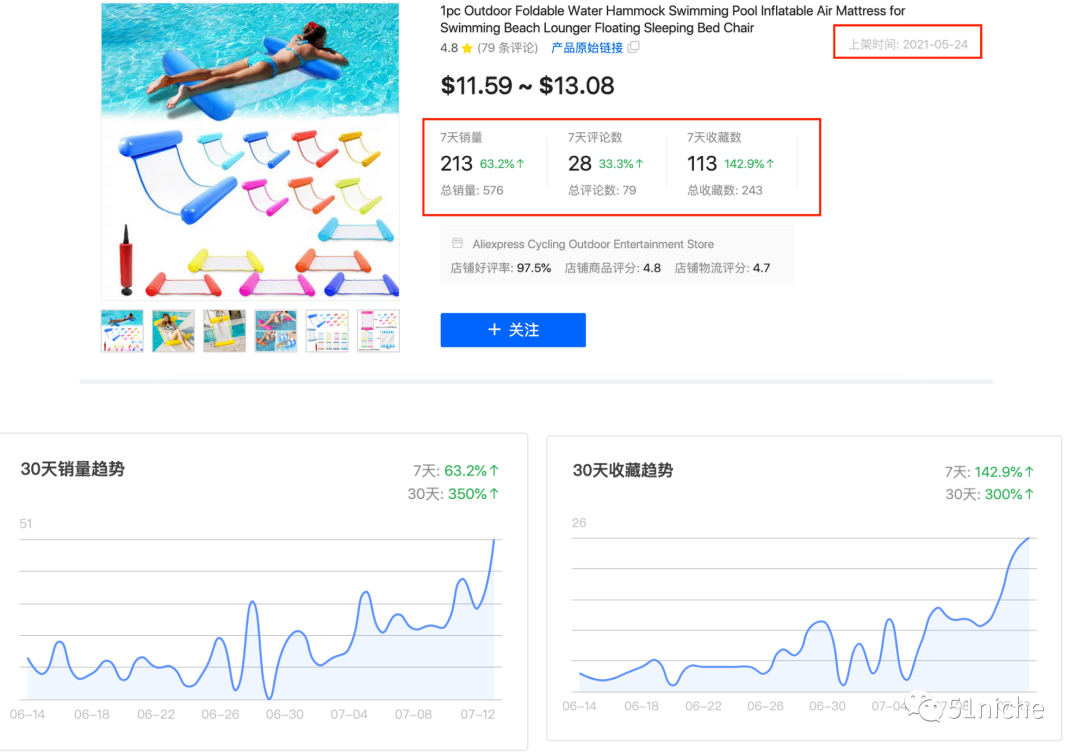Screen dimensions: 1080x754
Task: Click the green up arrow beside 33.3%
Action: [x=639, y=162]
